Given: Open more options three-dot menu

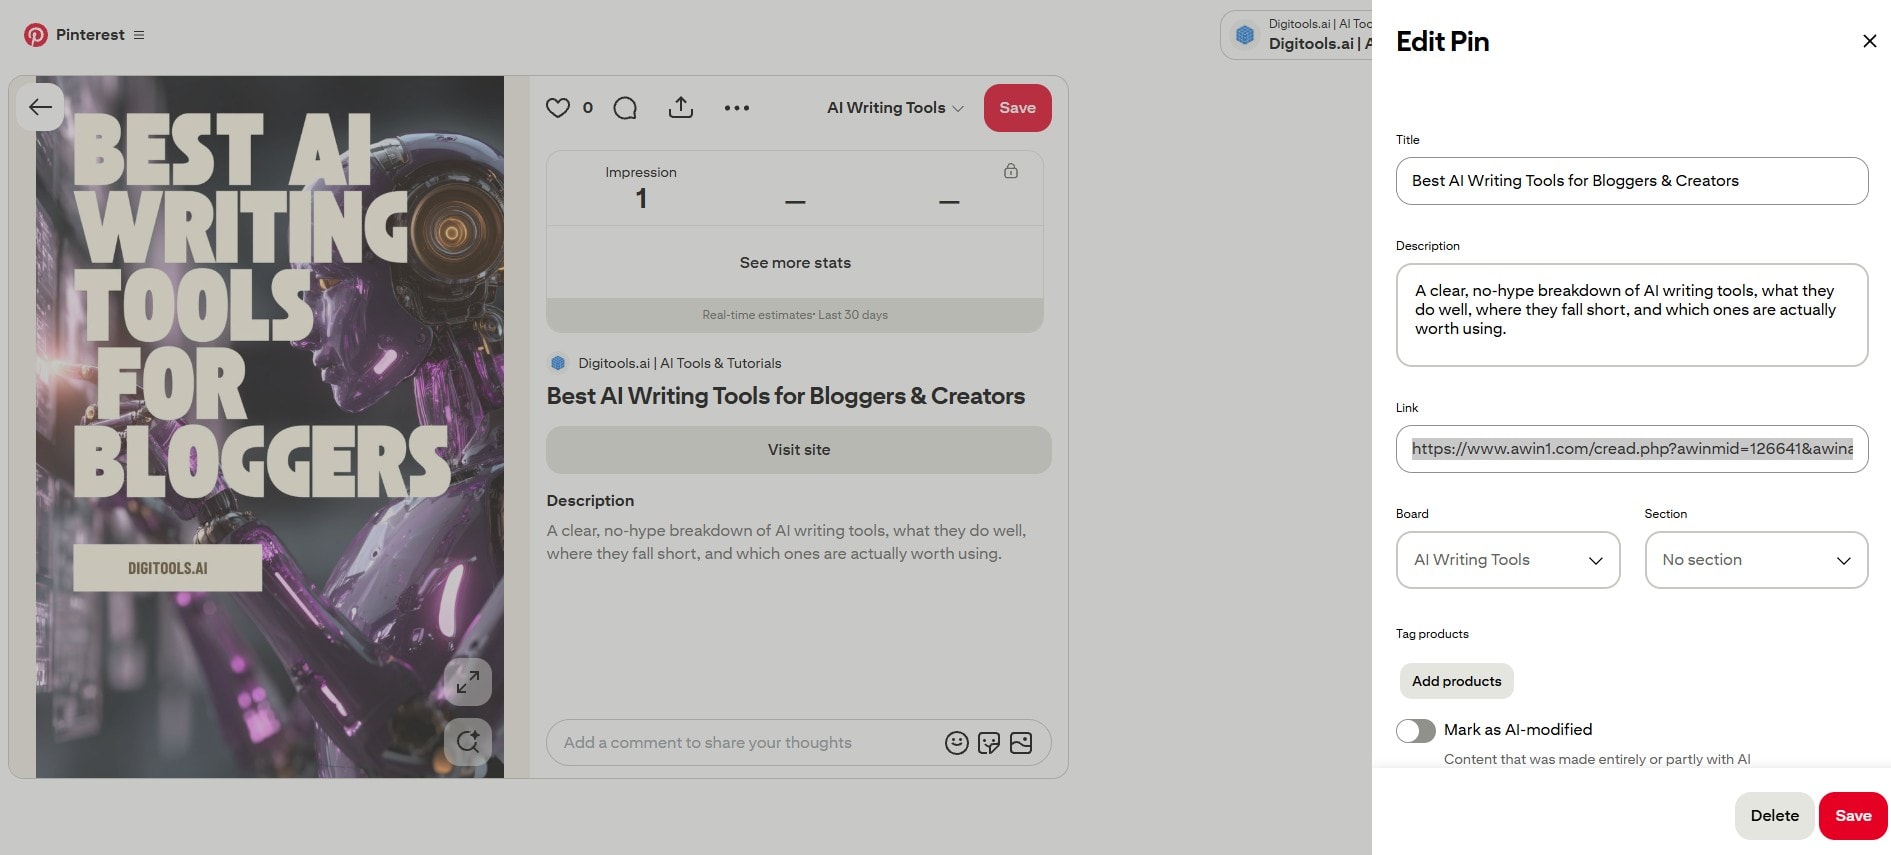Looking at the screenshot, I should click(737, 108).
